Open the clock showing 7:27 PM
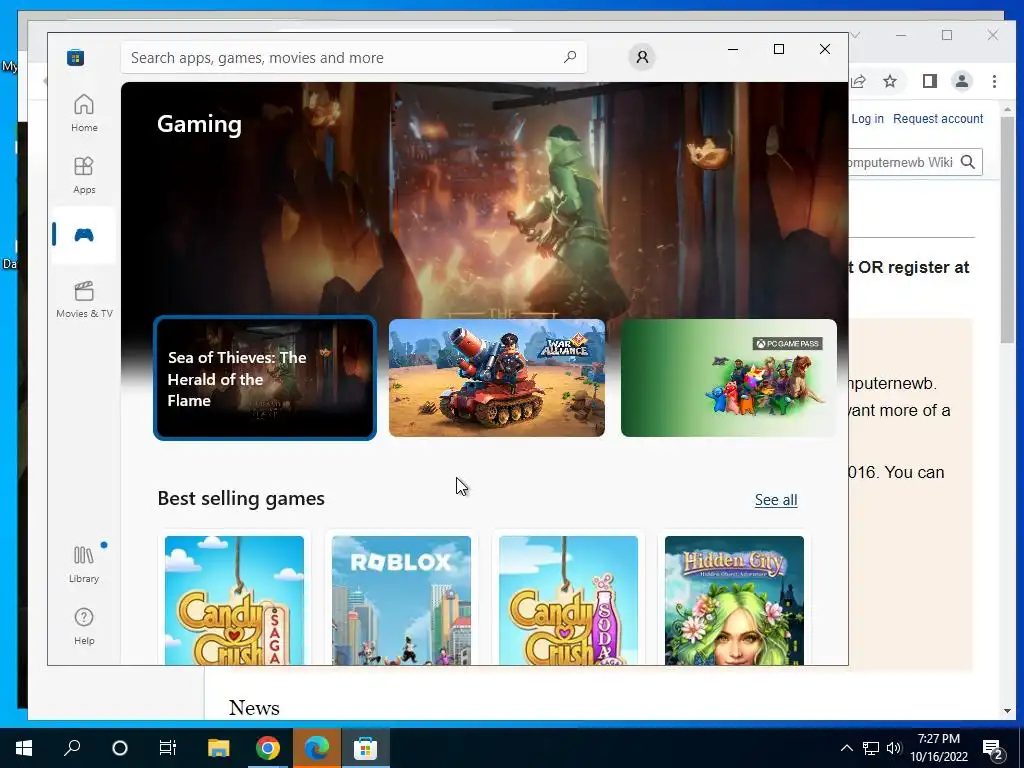 [x=939, y=748]
